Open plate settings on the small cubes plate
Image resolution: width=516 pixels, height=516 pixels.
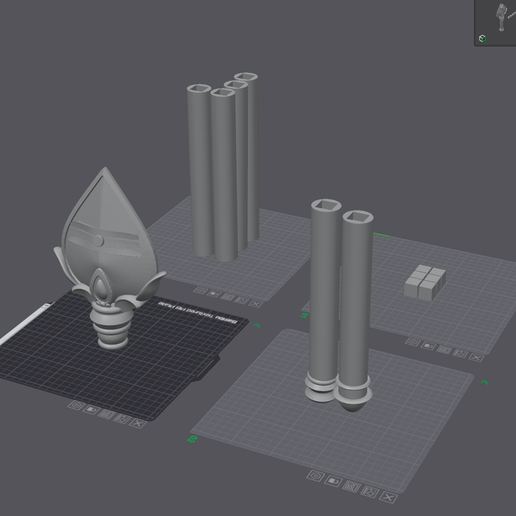click(x=413, y=342)
